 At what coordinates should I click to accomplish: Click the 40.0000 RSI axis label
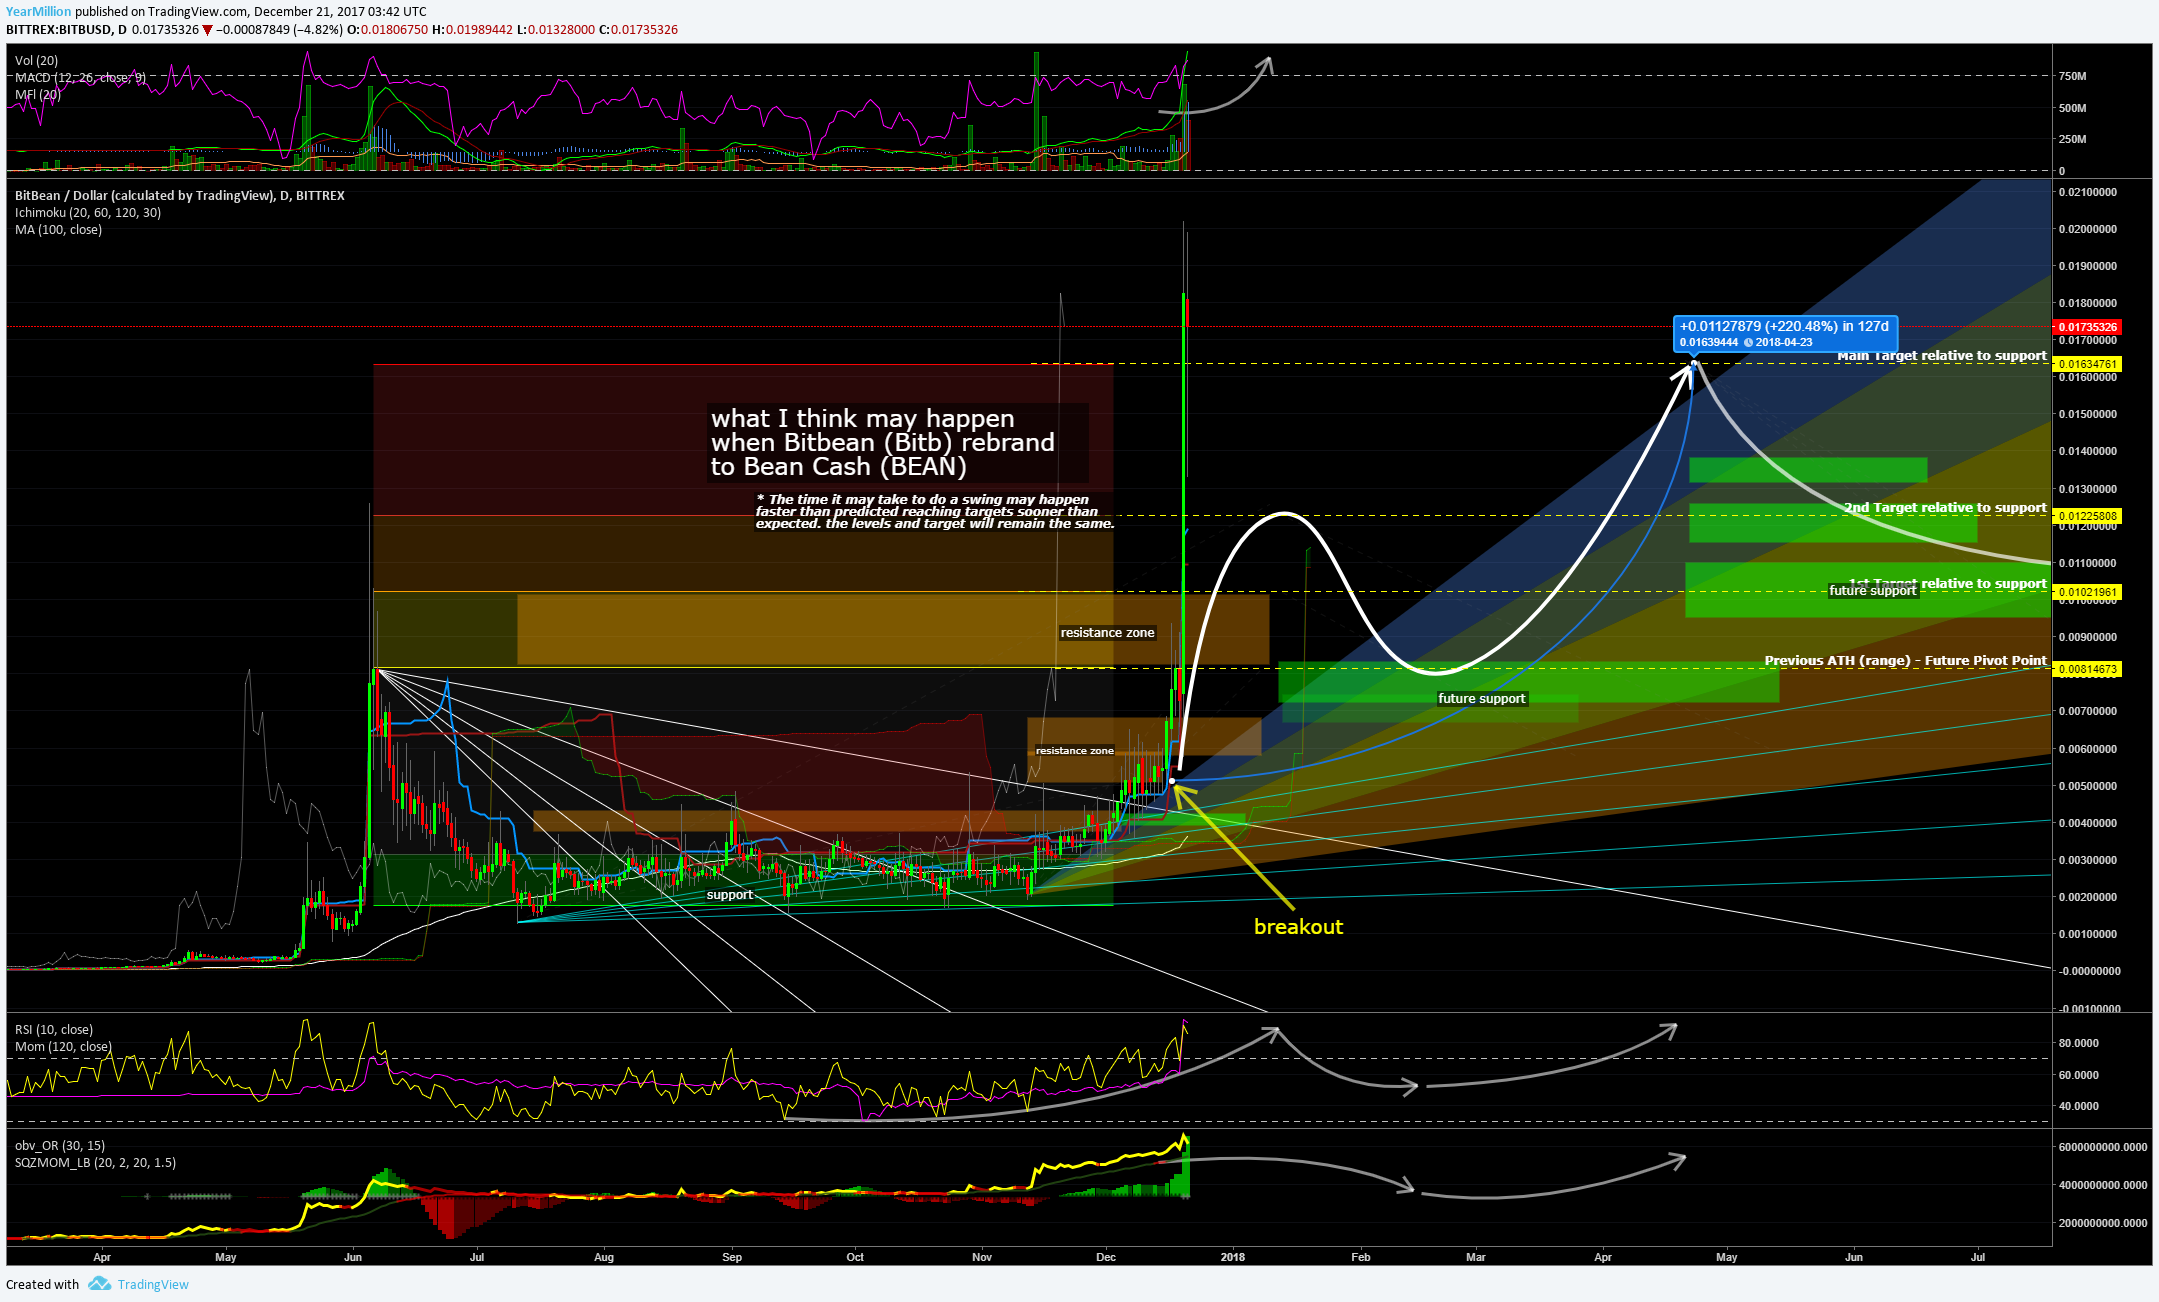(x=2078, y=1106)
